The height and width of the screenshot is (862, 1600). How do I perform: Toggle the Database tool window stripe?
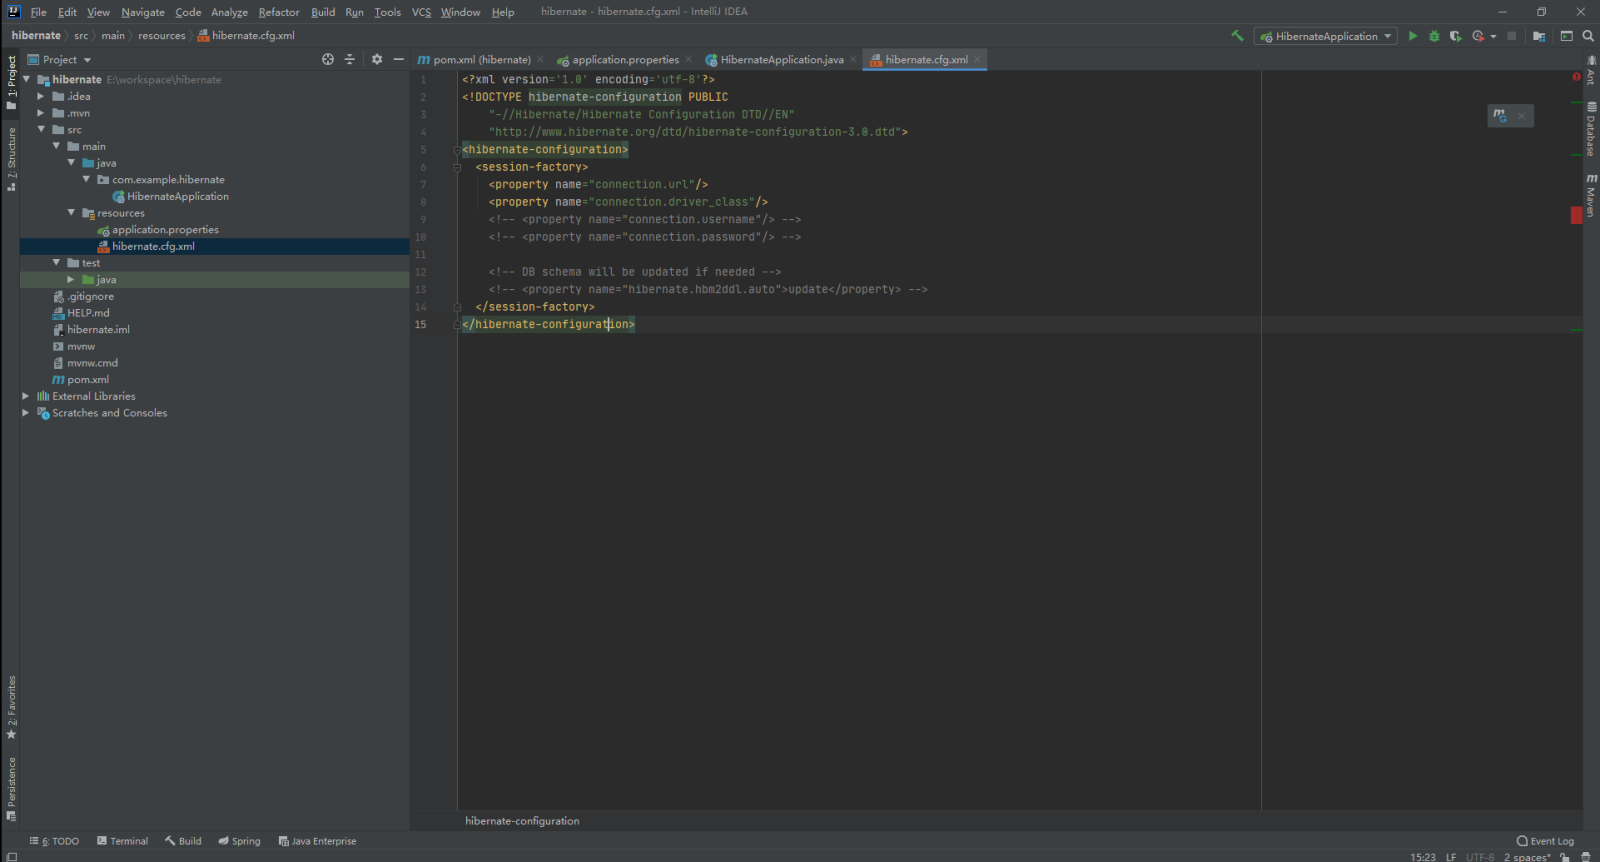pos(1591,130)
